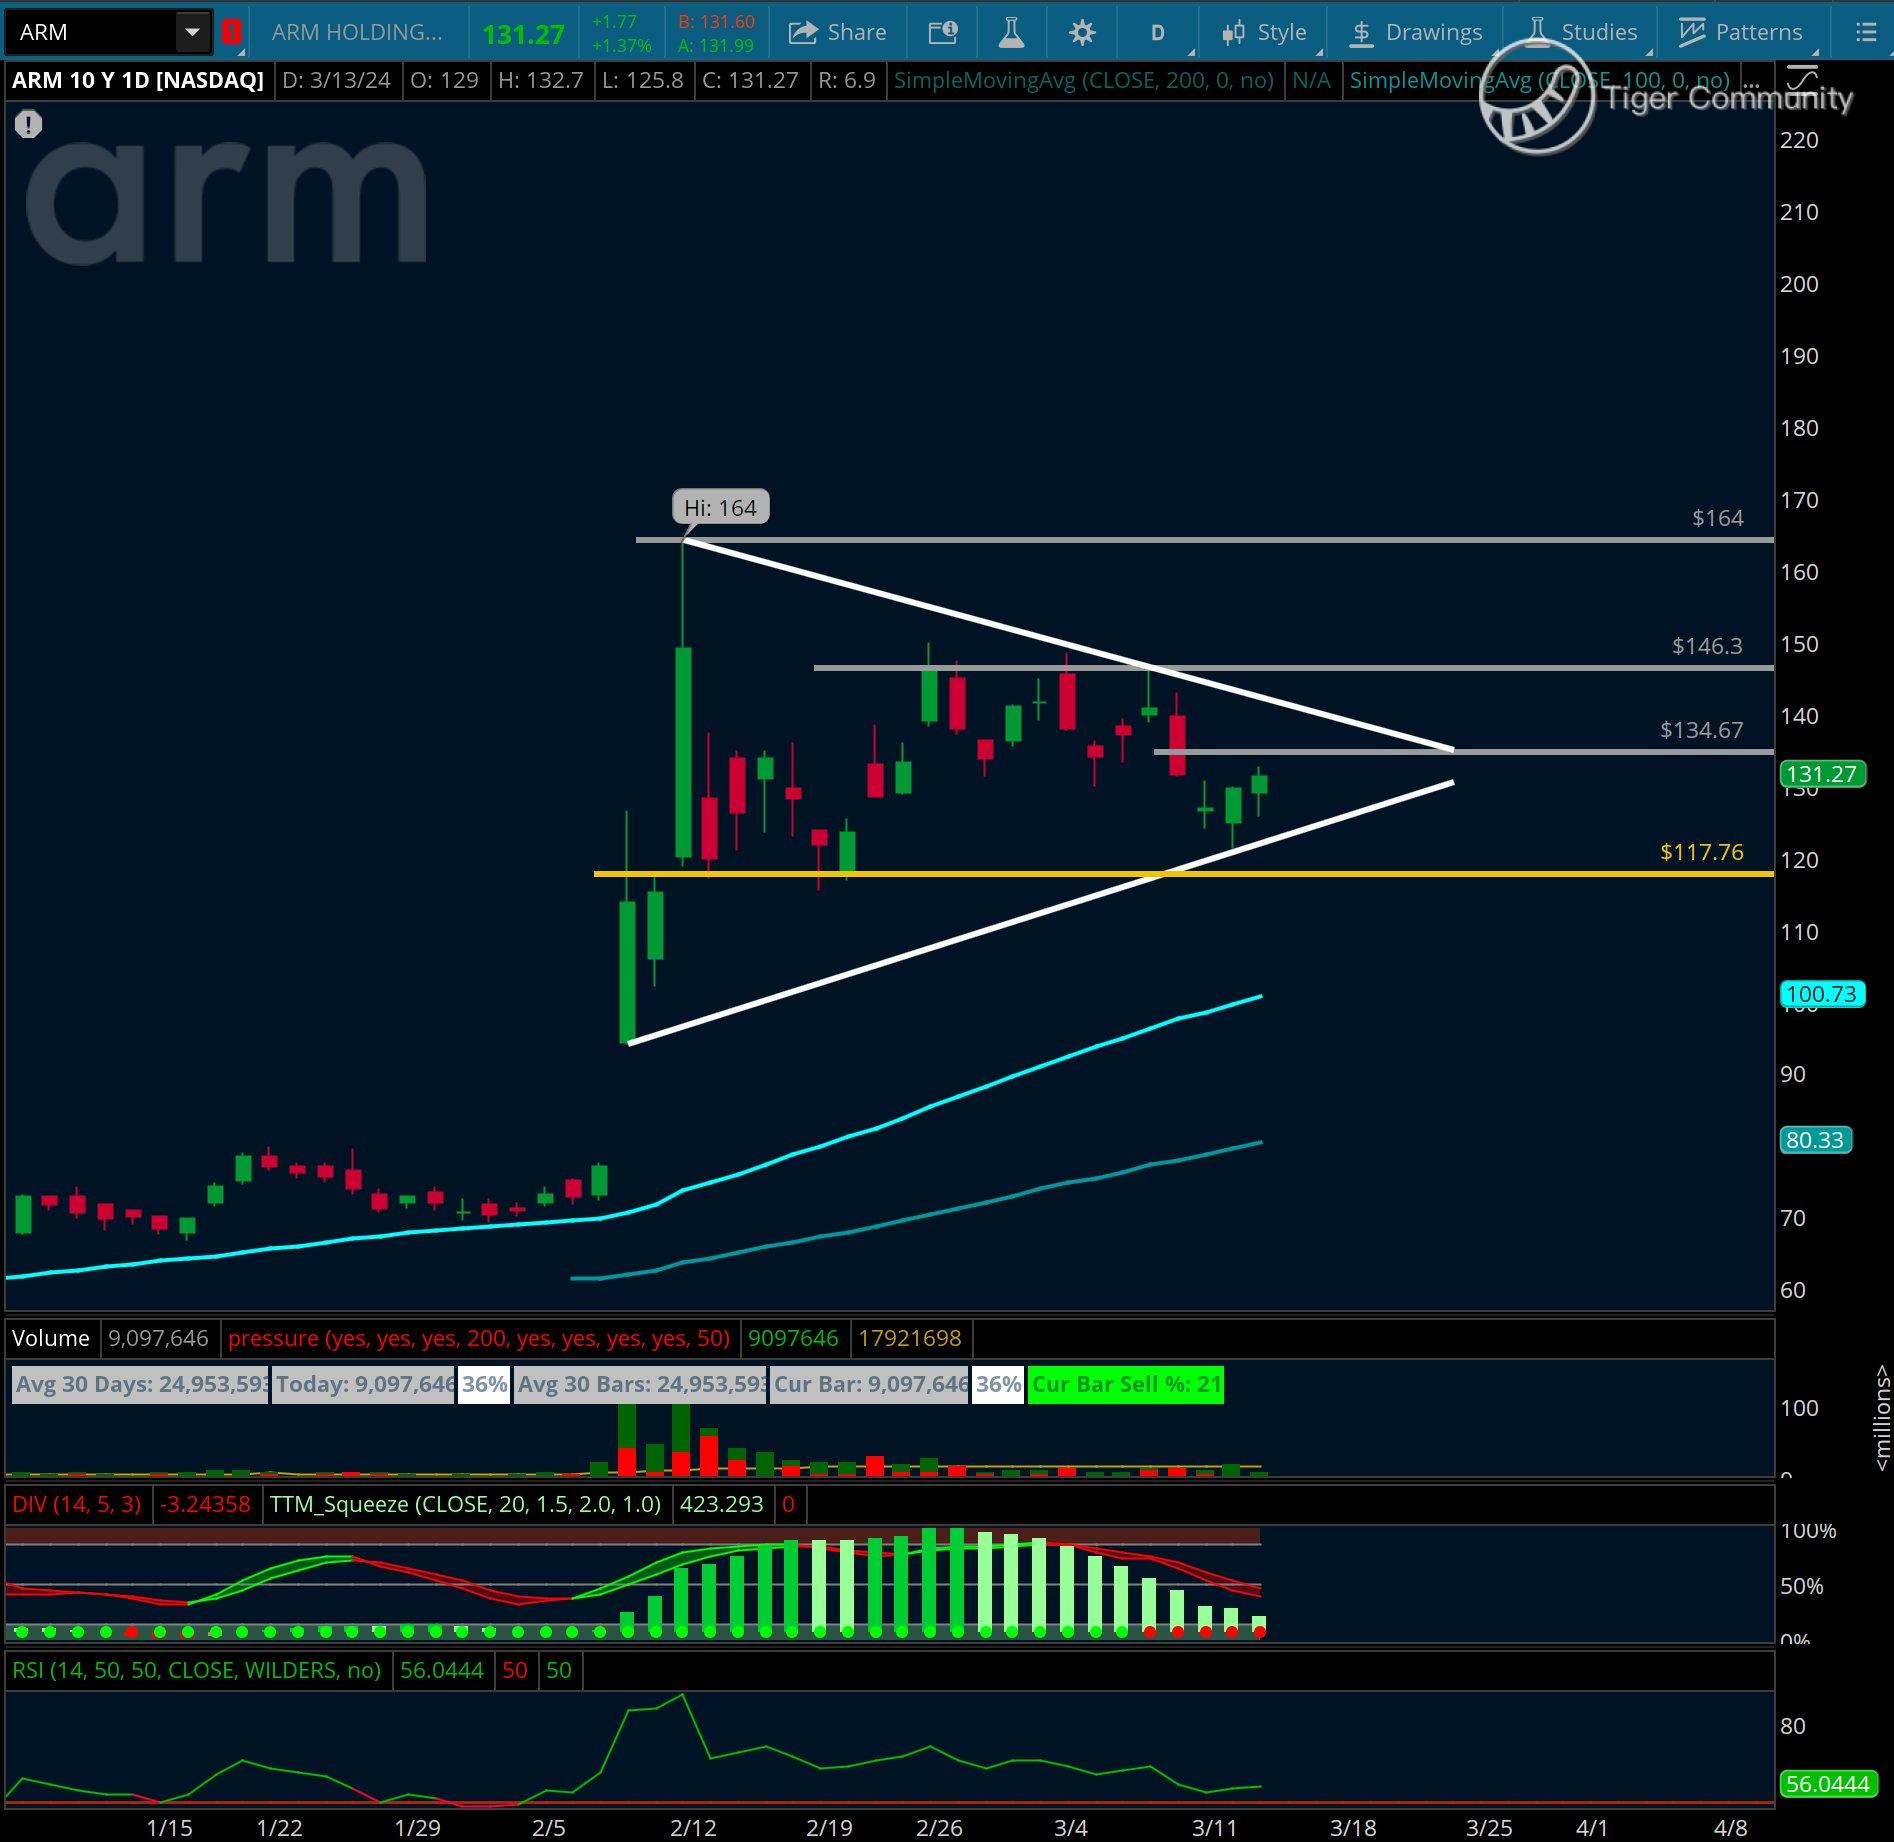The height and width of the screenshot is (1842, 1894).
Task: Click the SimpleMovingAvg (CLOSE, 100, 0, no) label
Action: click(x=1540, y=80)
